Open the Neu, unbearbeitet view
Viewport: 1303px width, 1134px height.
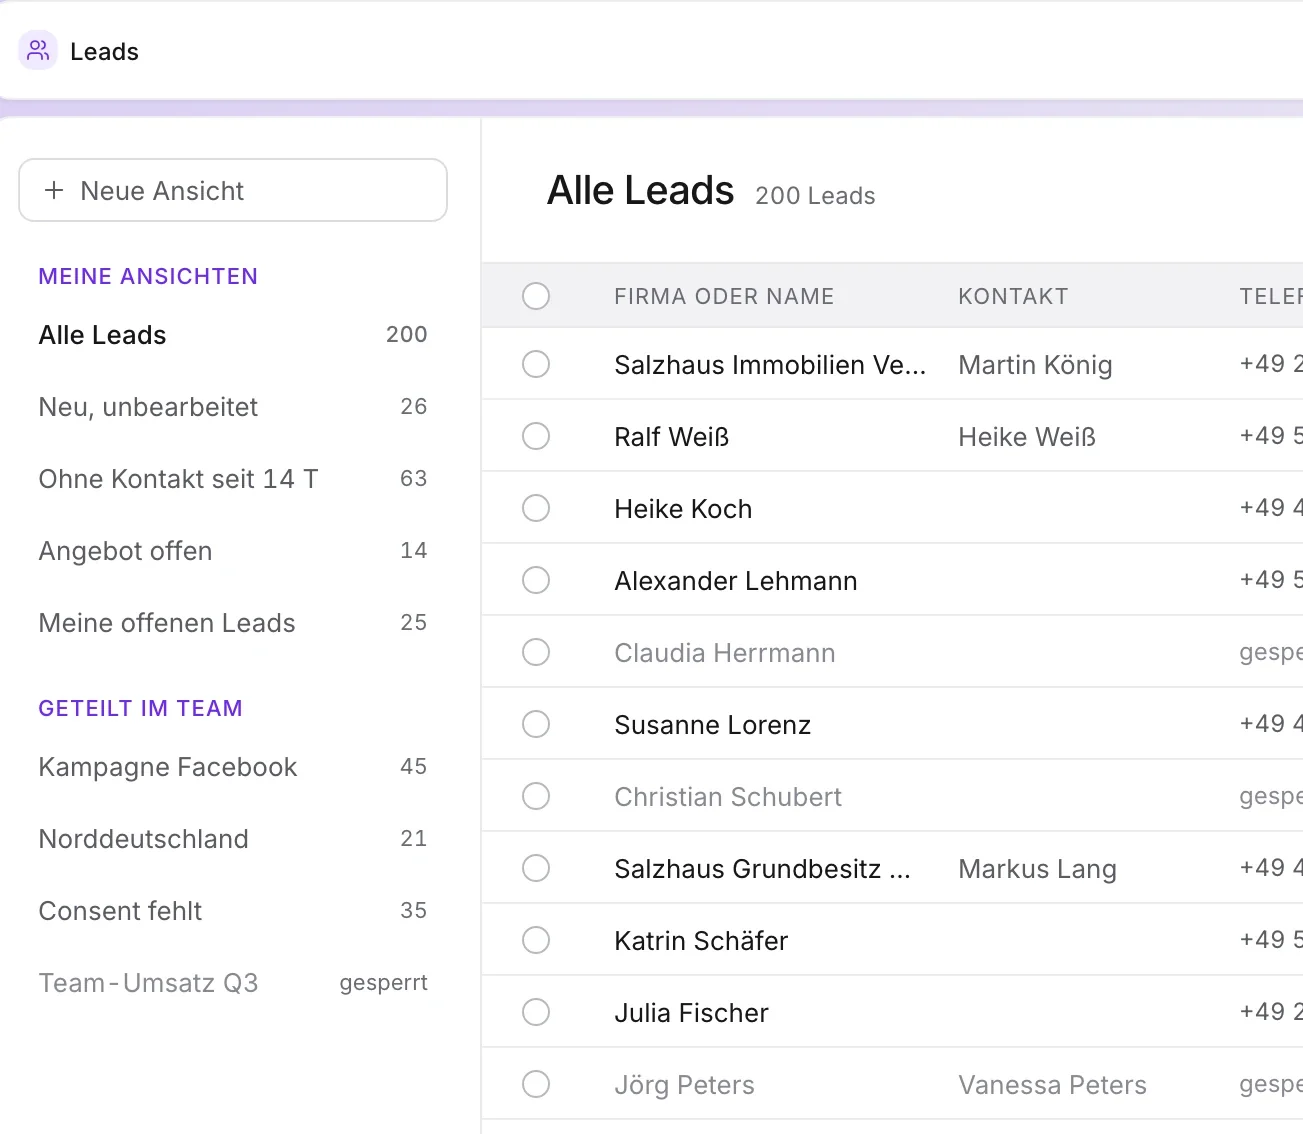(x=233, y=407)
